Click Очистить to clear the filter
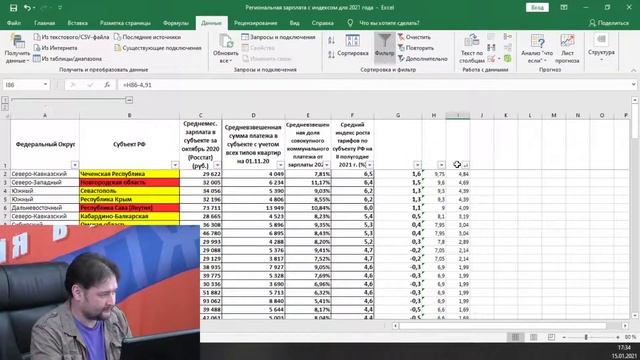The image size is (640, 360). pyautogui.click(x=414, y=37)
